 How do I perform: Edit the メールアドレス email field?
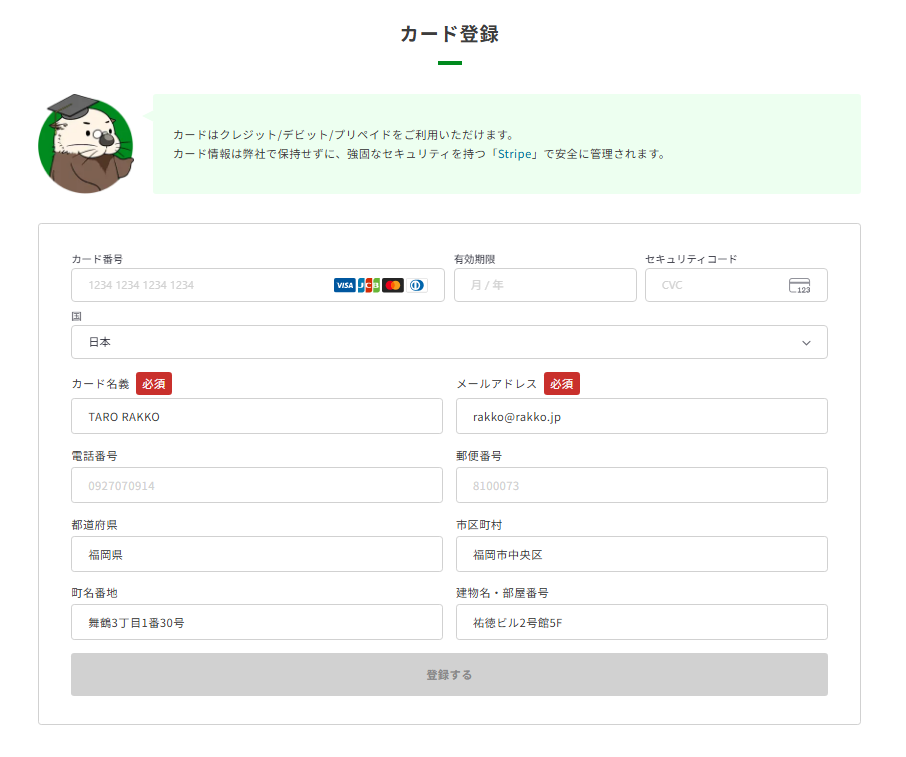pos(641,416)
